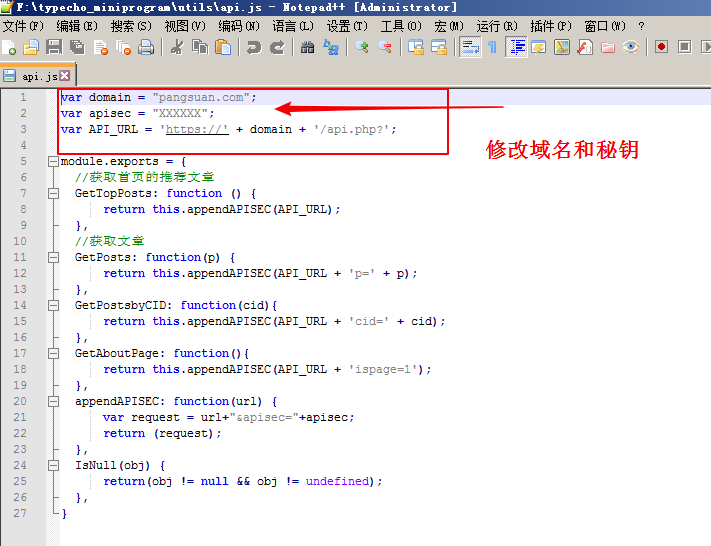This screenshot has width=711, height=546.
Task: Collapse the module.exports fold marker
Action: click(52, 161)
